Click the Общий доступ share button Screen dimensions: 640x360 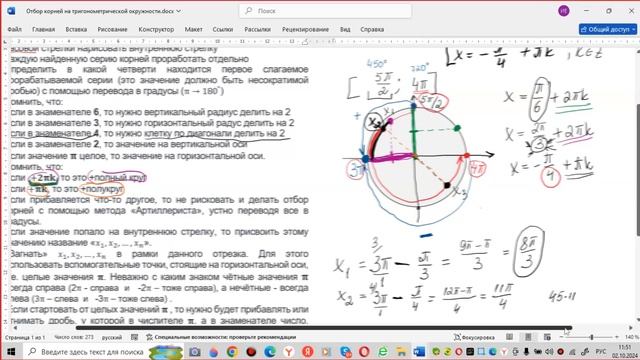tap(608, 29)
